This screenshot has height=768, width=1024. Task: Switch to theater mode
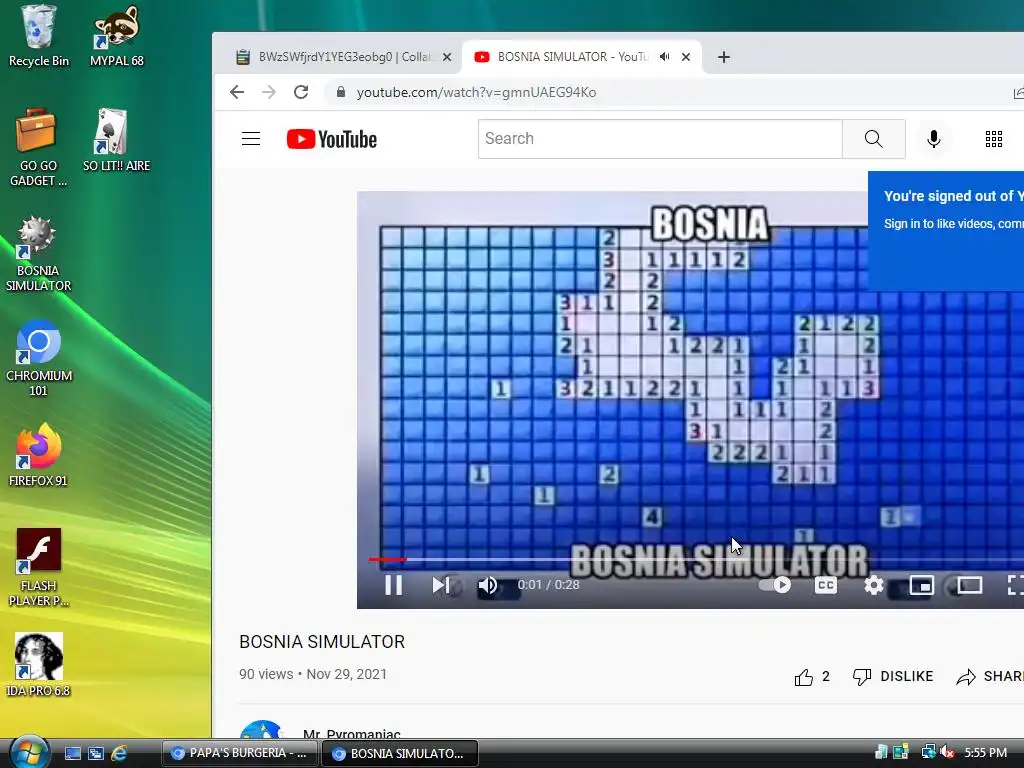click(969, 585)
